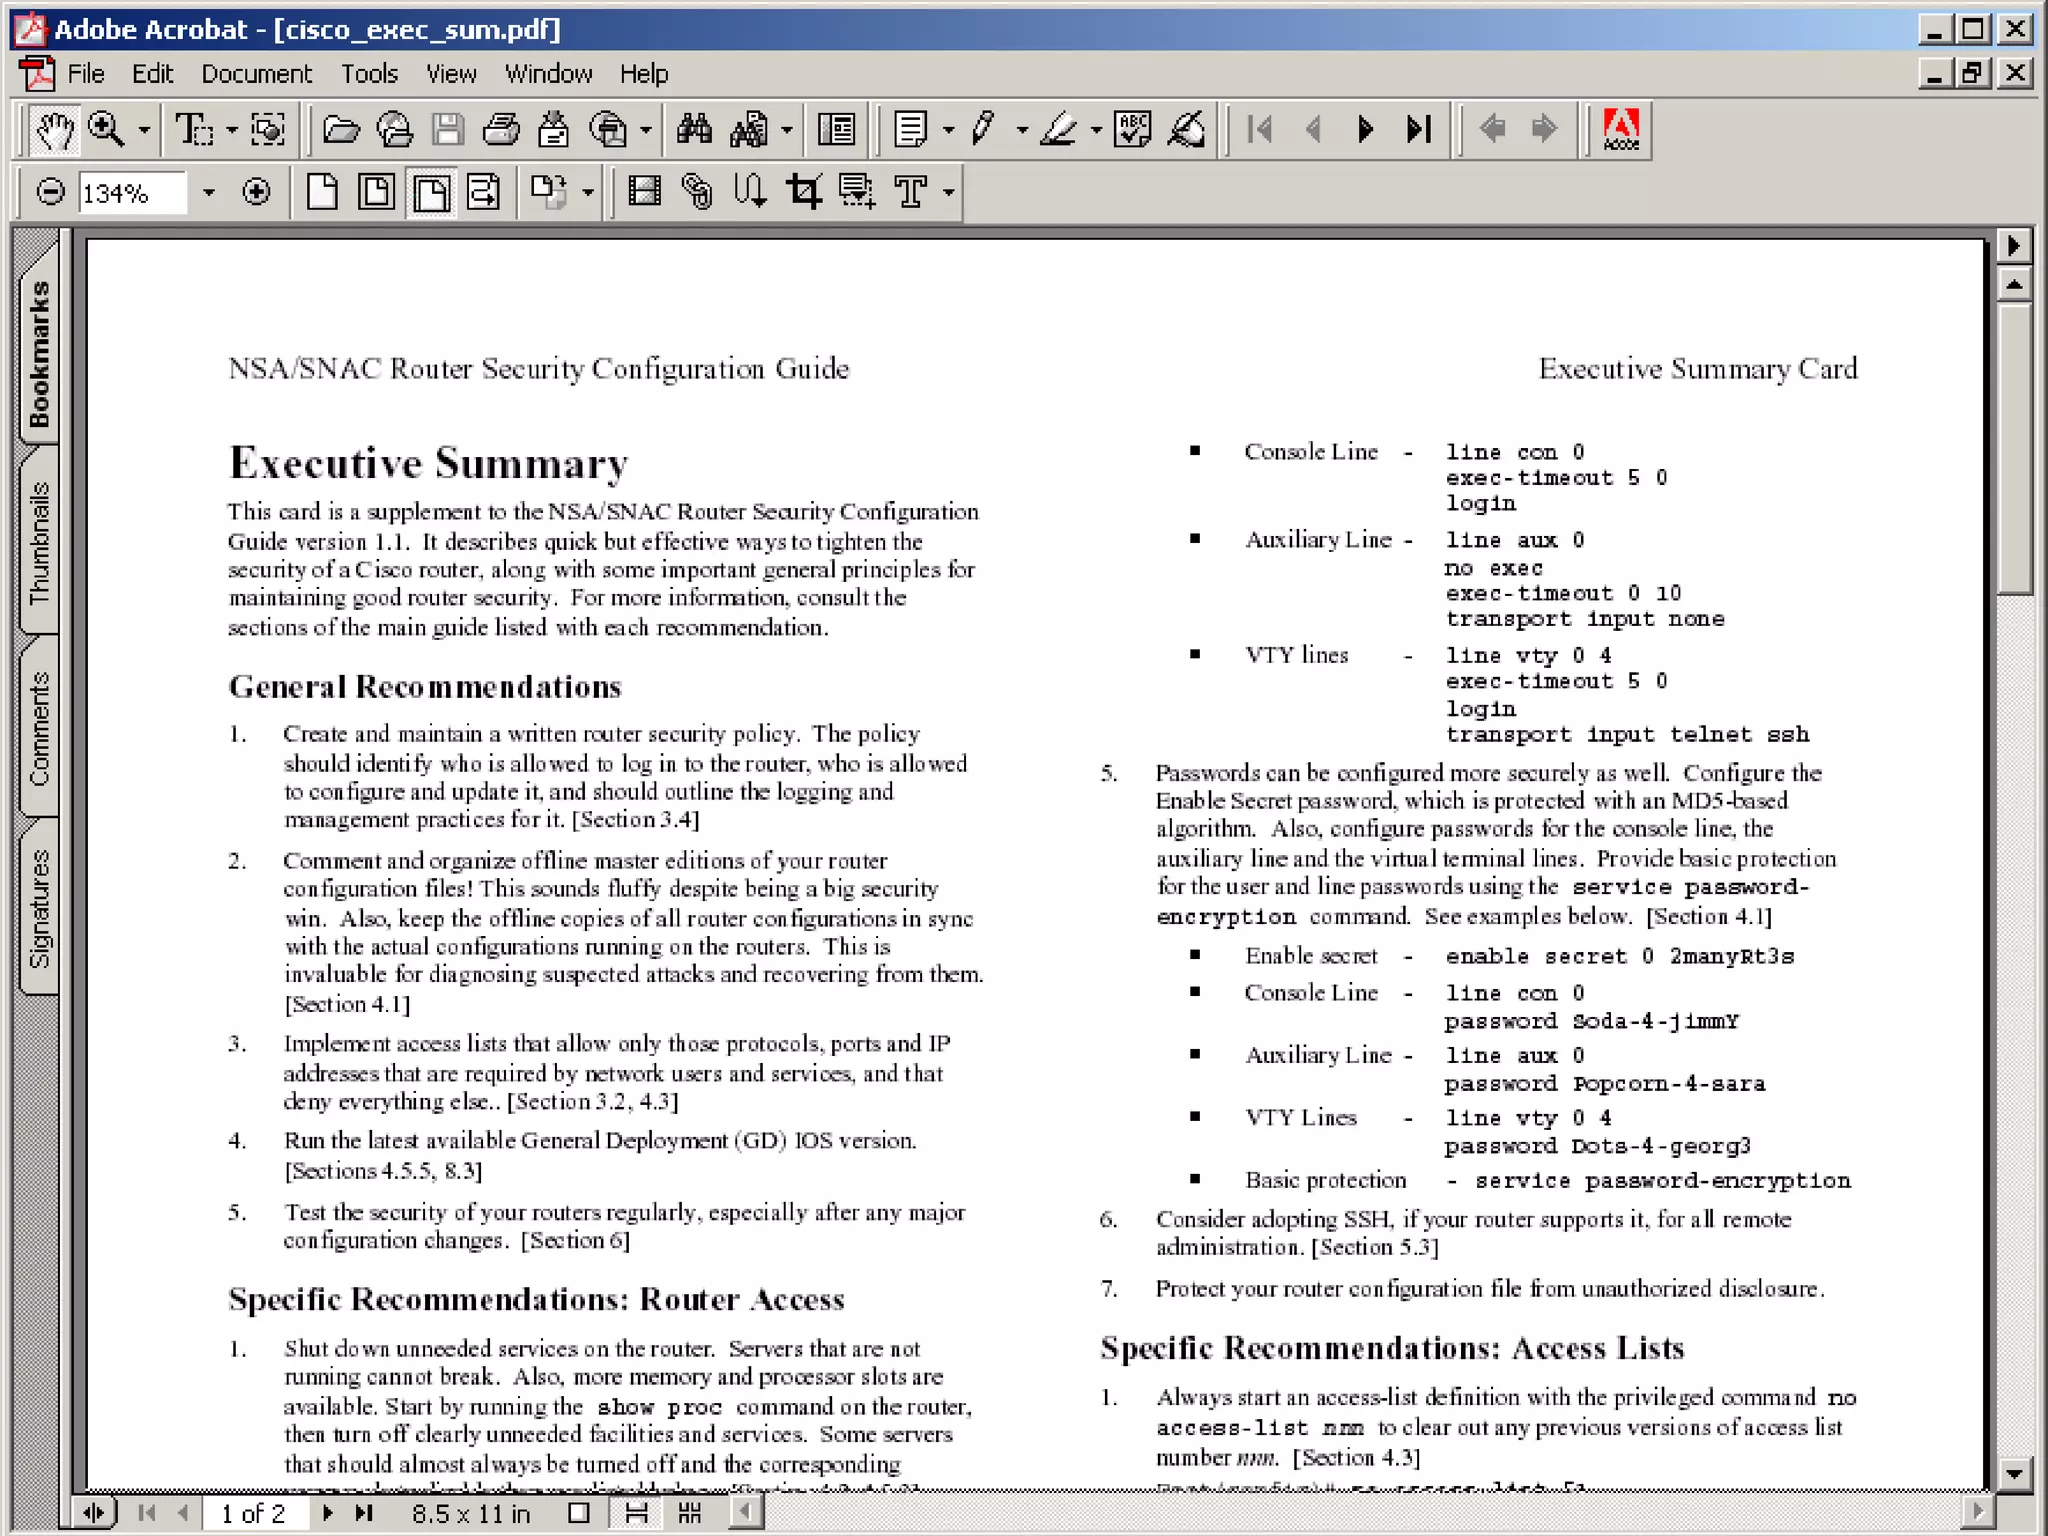Toggle Actual Size page view
The height and width of the screenshot is (1536, 2048).
pos(322,191)
